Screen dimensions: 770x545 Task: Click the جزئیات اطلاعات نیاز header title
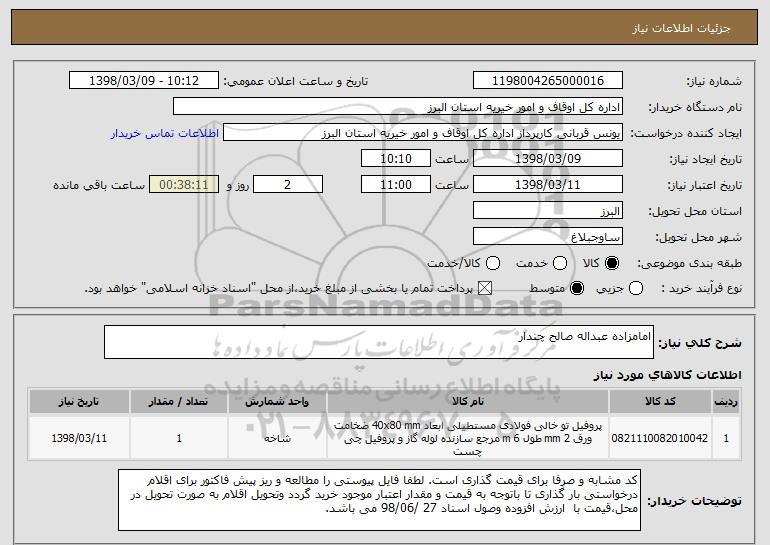coord(681,28)
